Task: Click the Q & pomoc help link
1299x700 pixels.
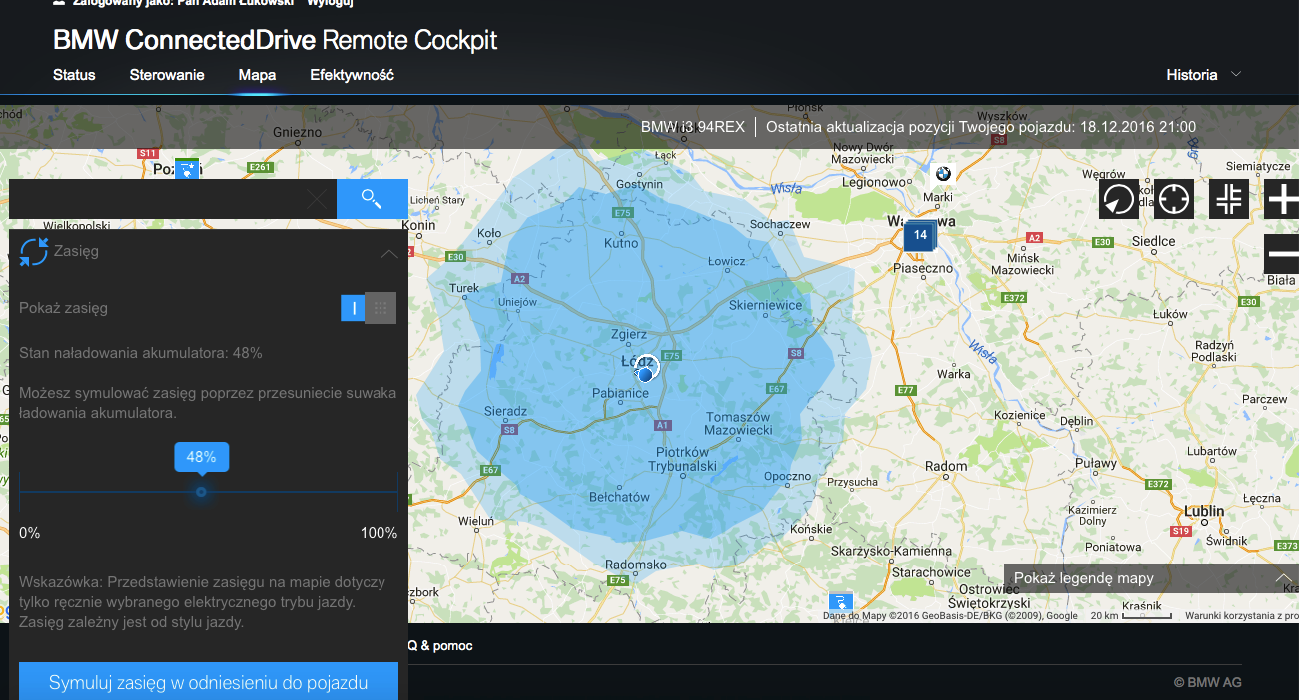Action: [x=439, y=646]
